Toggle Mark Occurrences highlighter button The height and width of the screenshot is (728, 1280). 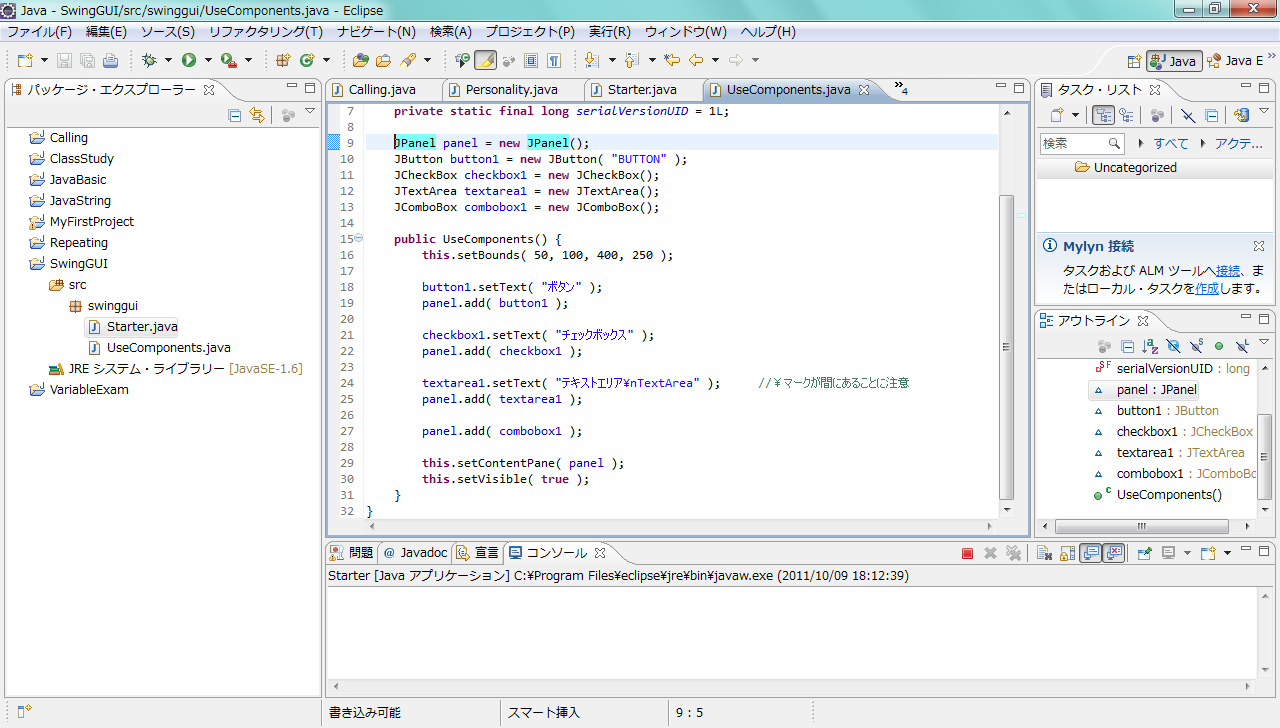pos(485,60)
